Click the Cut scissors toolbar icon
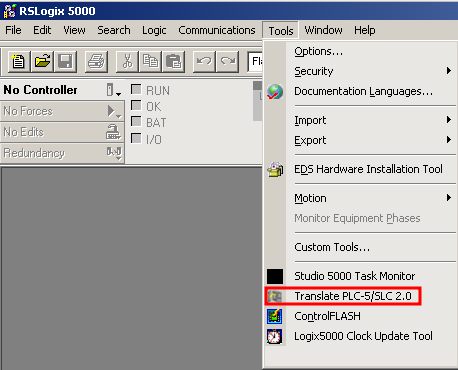The width and height of the screenshot is (458, 370). coord(127,62)
